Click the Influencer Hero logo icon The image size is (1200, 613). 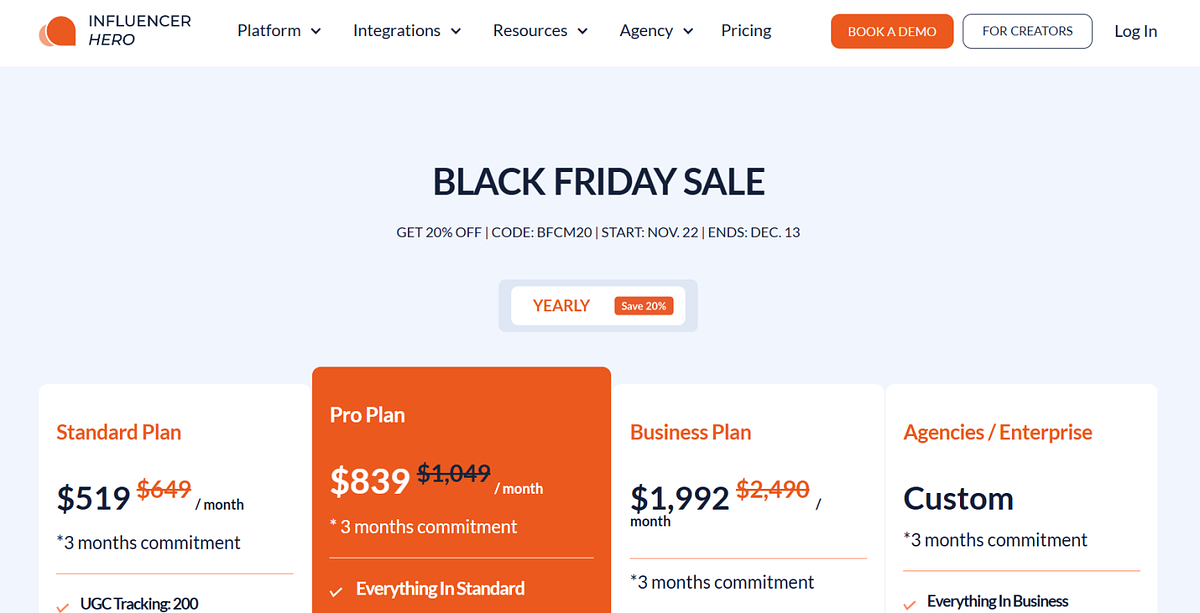click(x=57, y=32)
